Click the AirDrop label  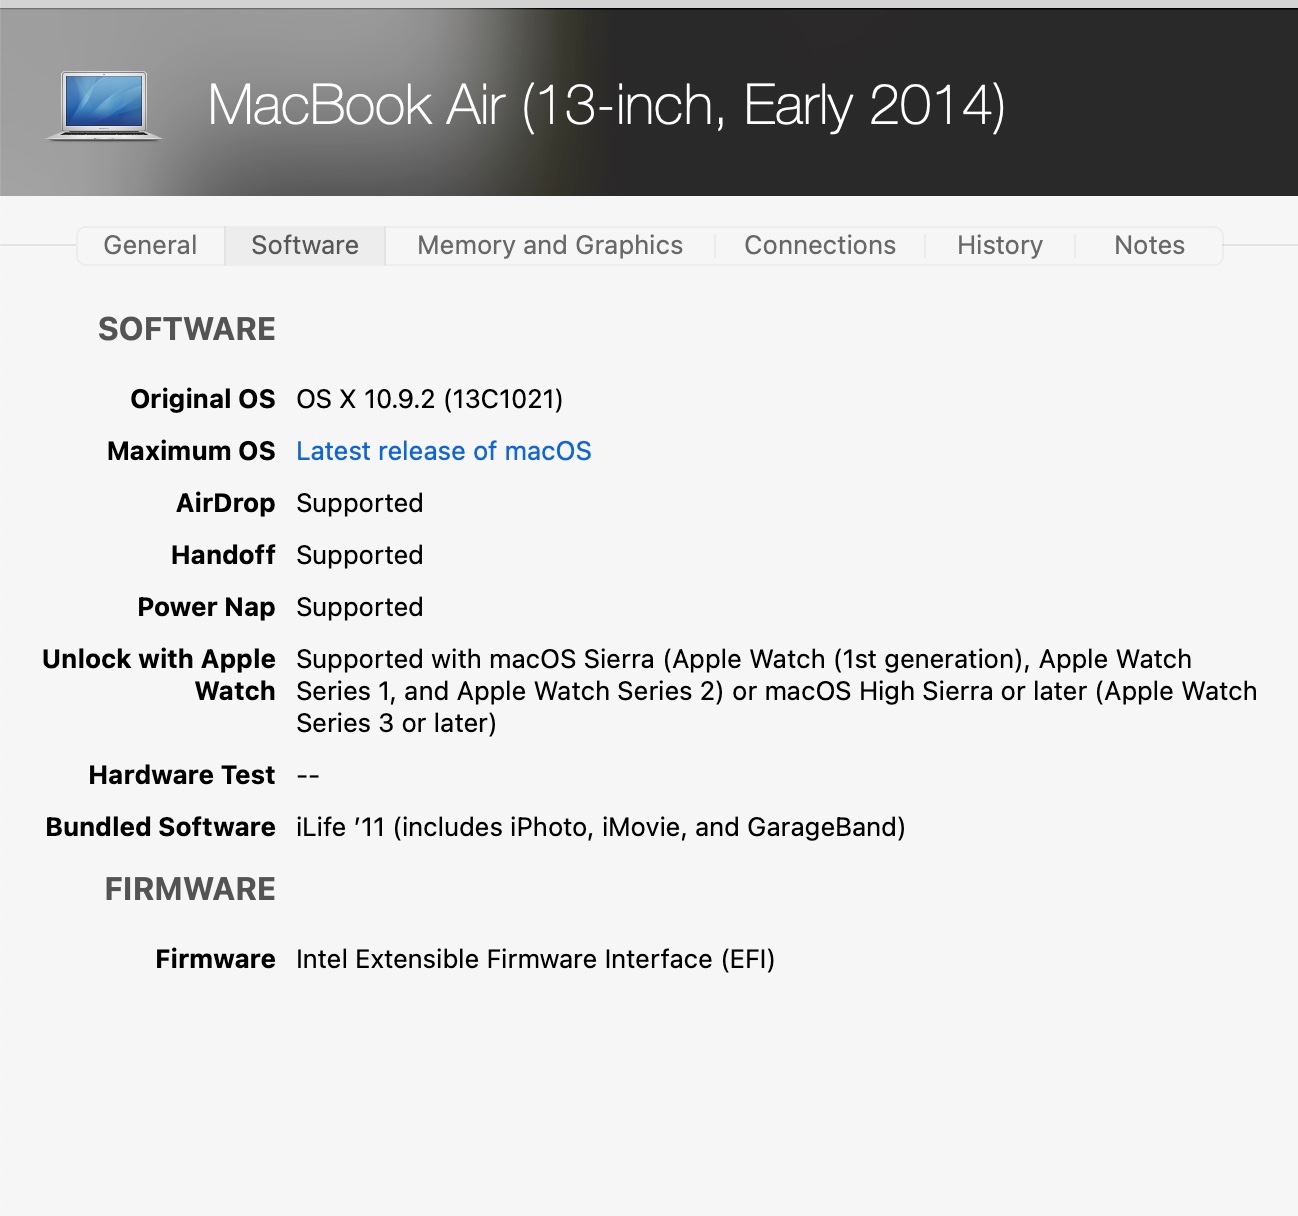tap(226, 503)
